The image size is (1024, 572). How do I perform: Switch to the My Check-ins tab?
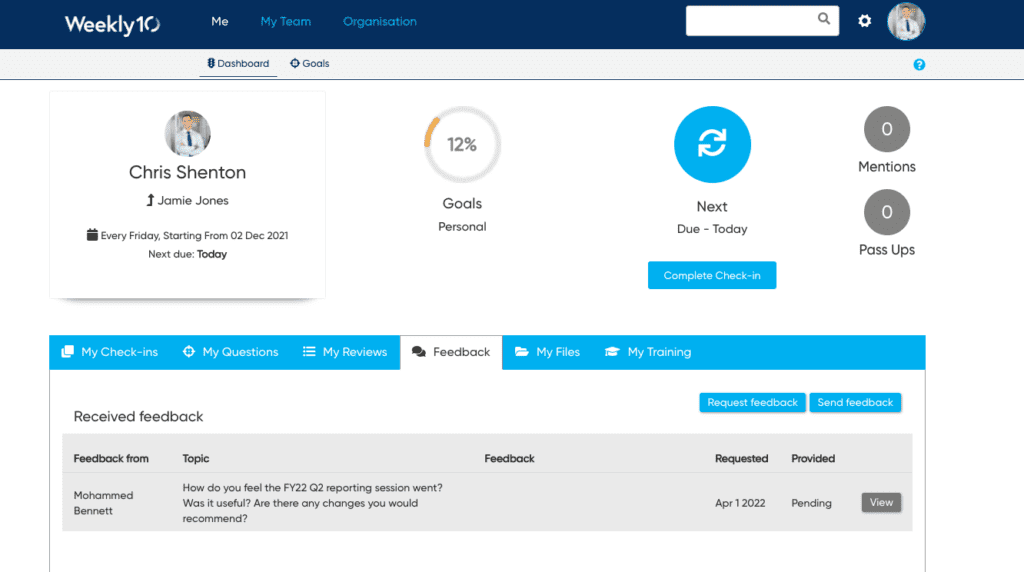click(110, 352)
